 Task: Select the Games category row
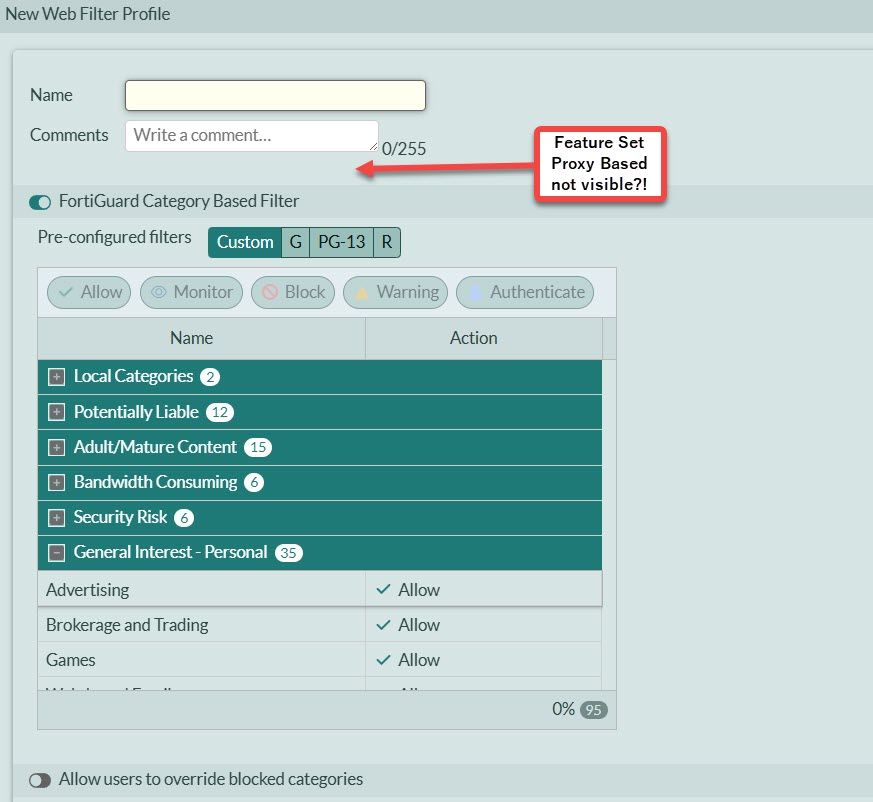pos(320,660)
